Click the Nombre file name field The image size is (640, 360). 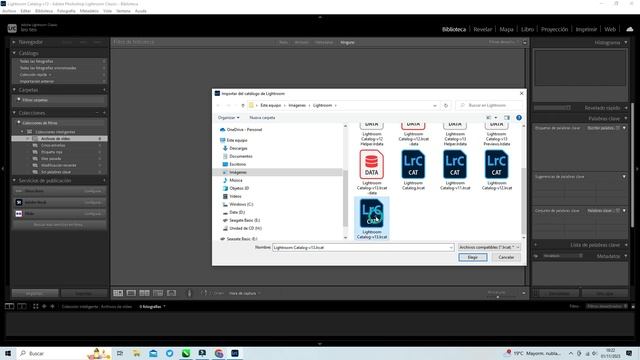pos(363,247)
